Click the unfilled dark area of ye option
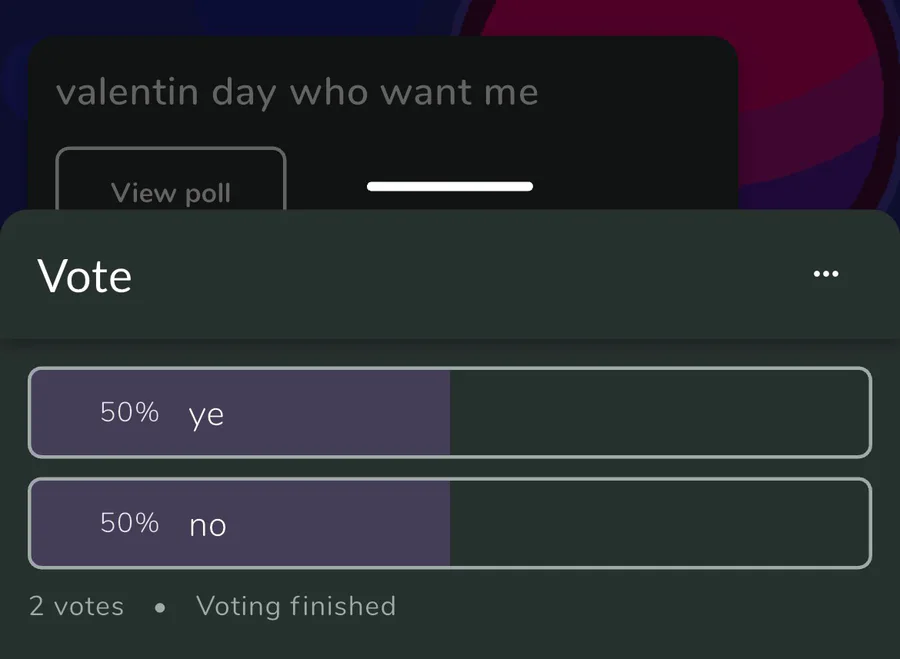900x659 pixels. click(x=660, y=413)
